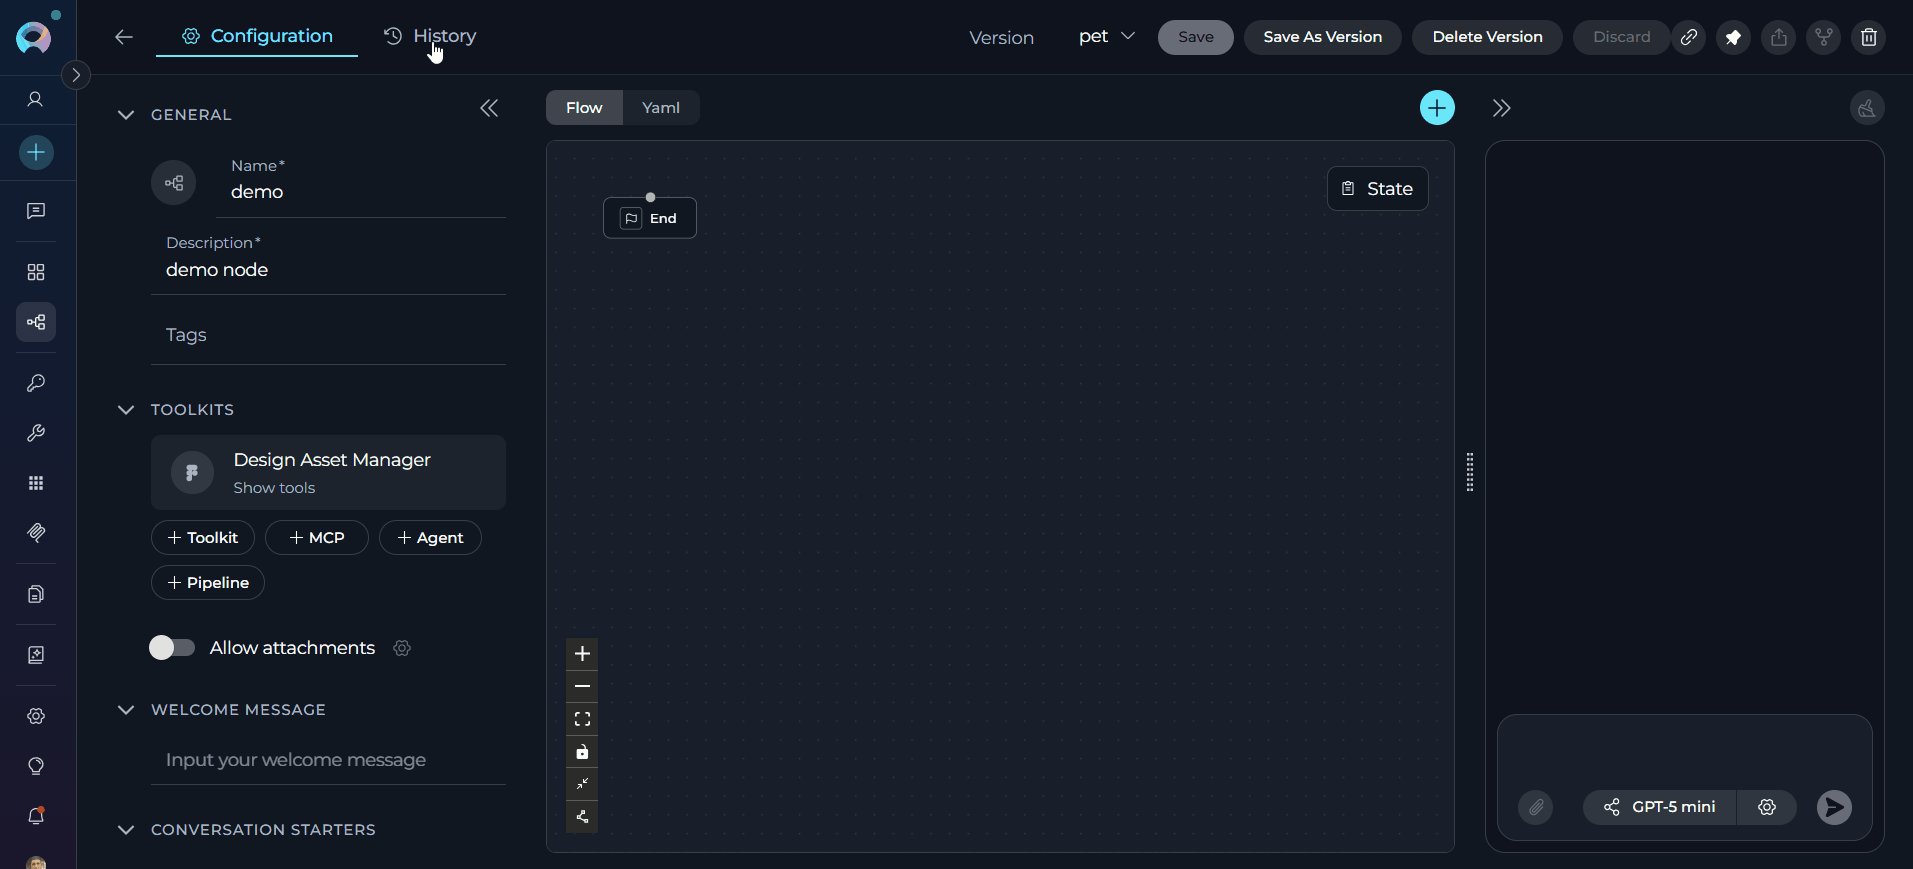Click the copy link icon
1913x869 pixels.
click(1688, 38)
